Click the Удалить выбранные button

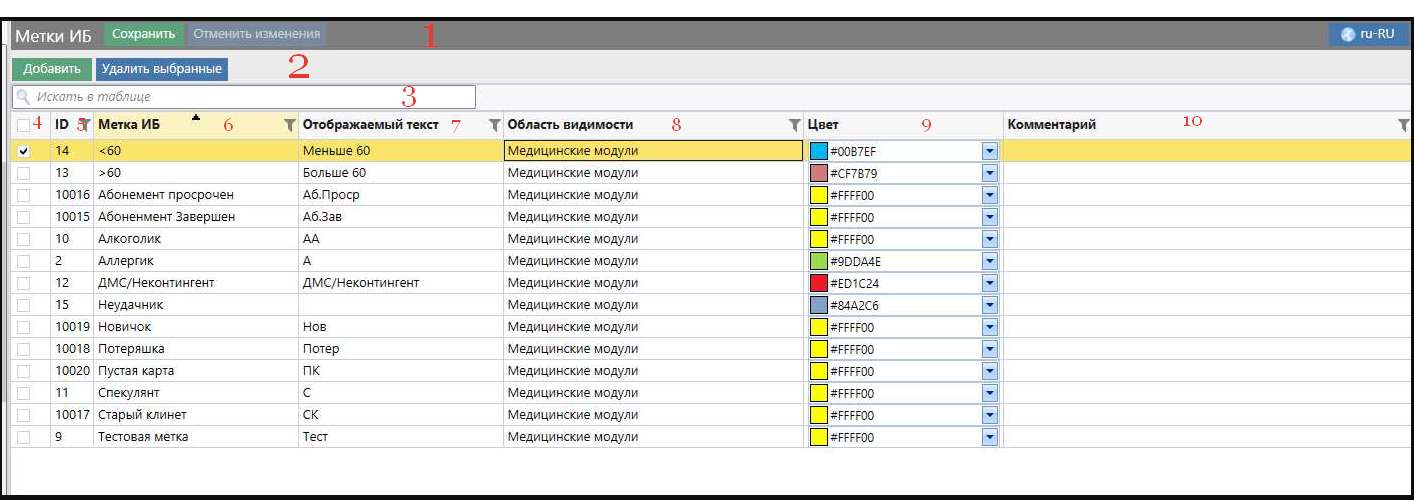(x=162, y=69)
